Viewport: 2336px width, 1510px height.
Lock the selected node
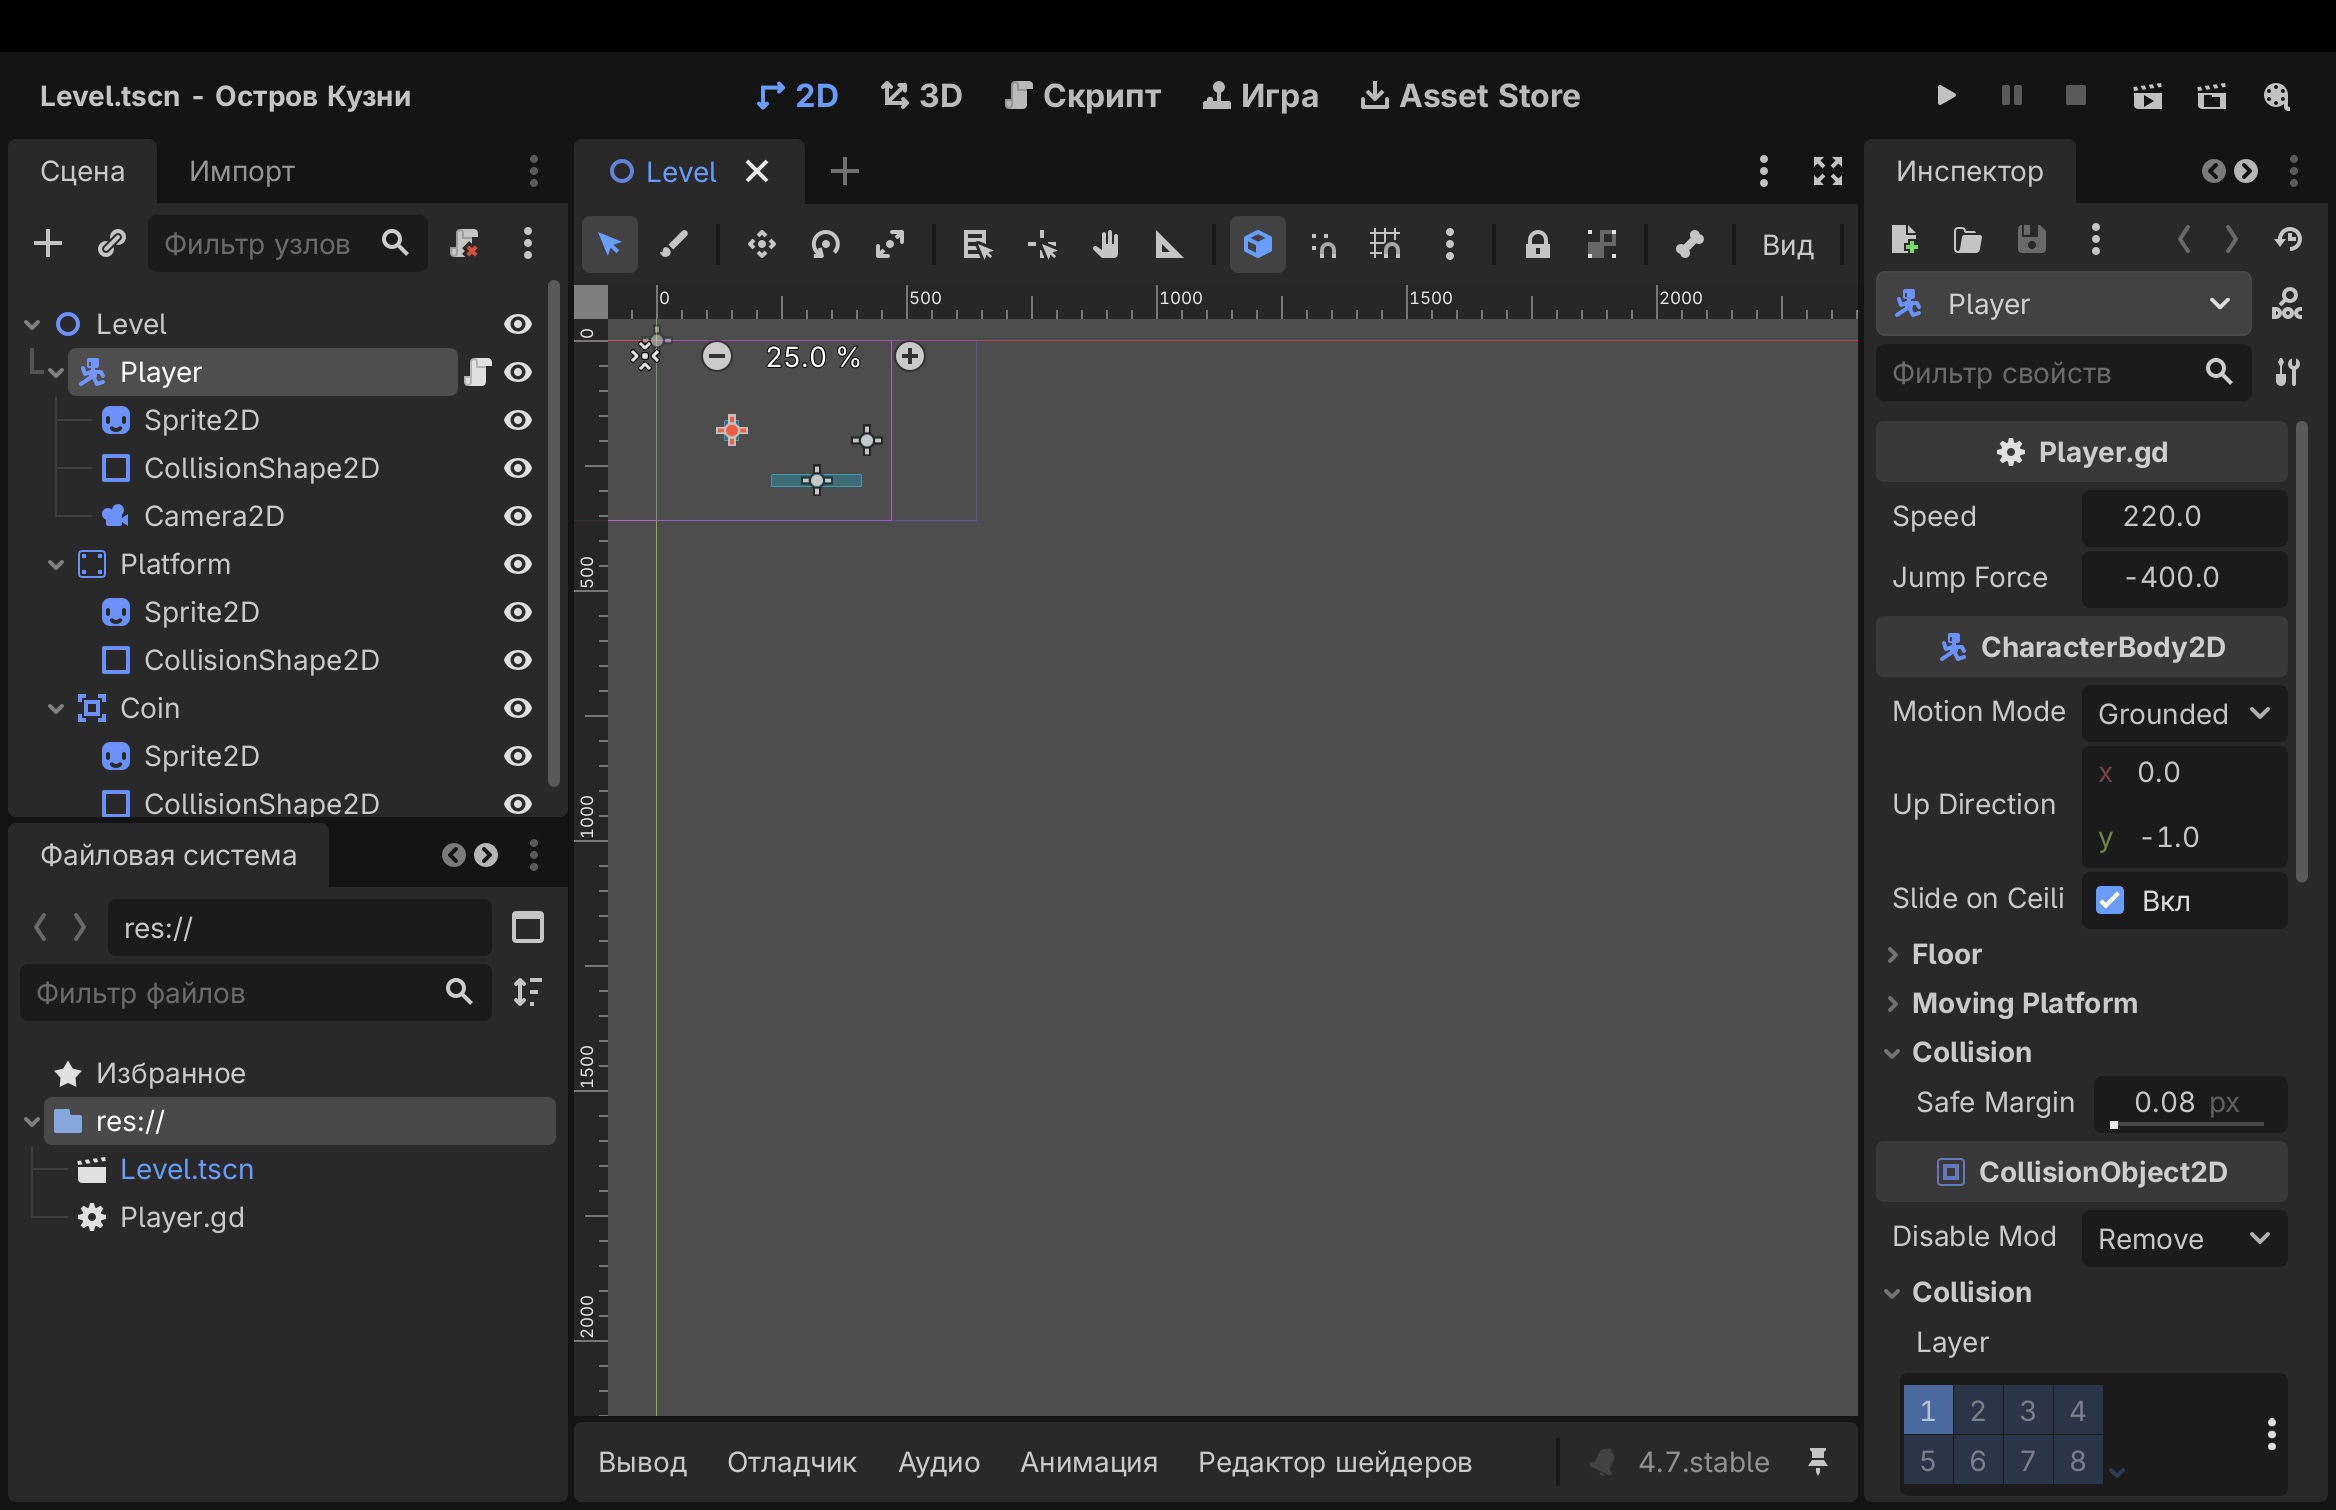1537,244
